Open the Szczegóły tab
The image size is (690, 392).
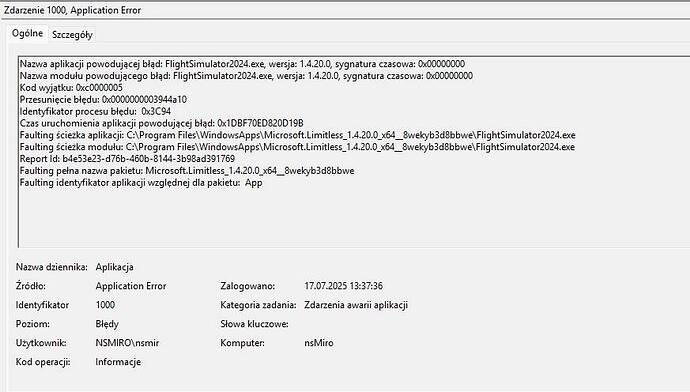tap(72, 35)
